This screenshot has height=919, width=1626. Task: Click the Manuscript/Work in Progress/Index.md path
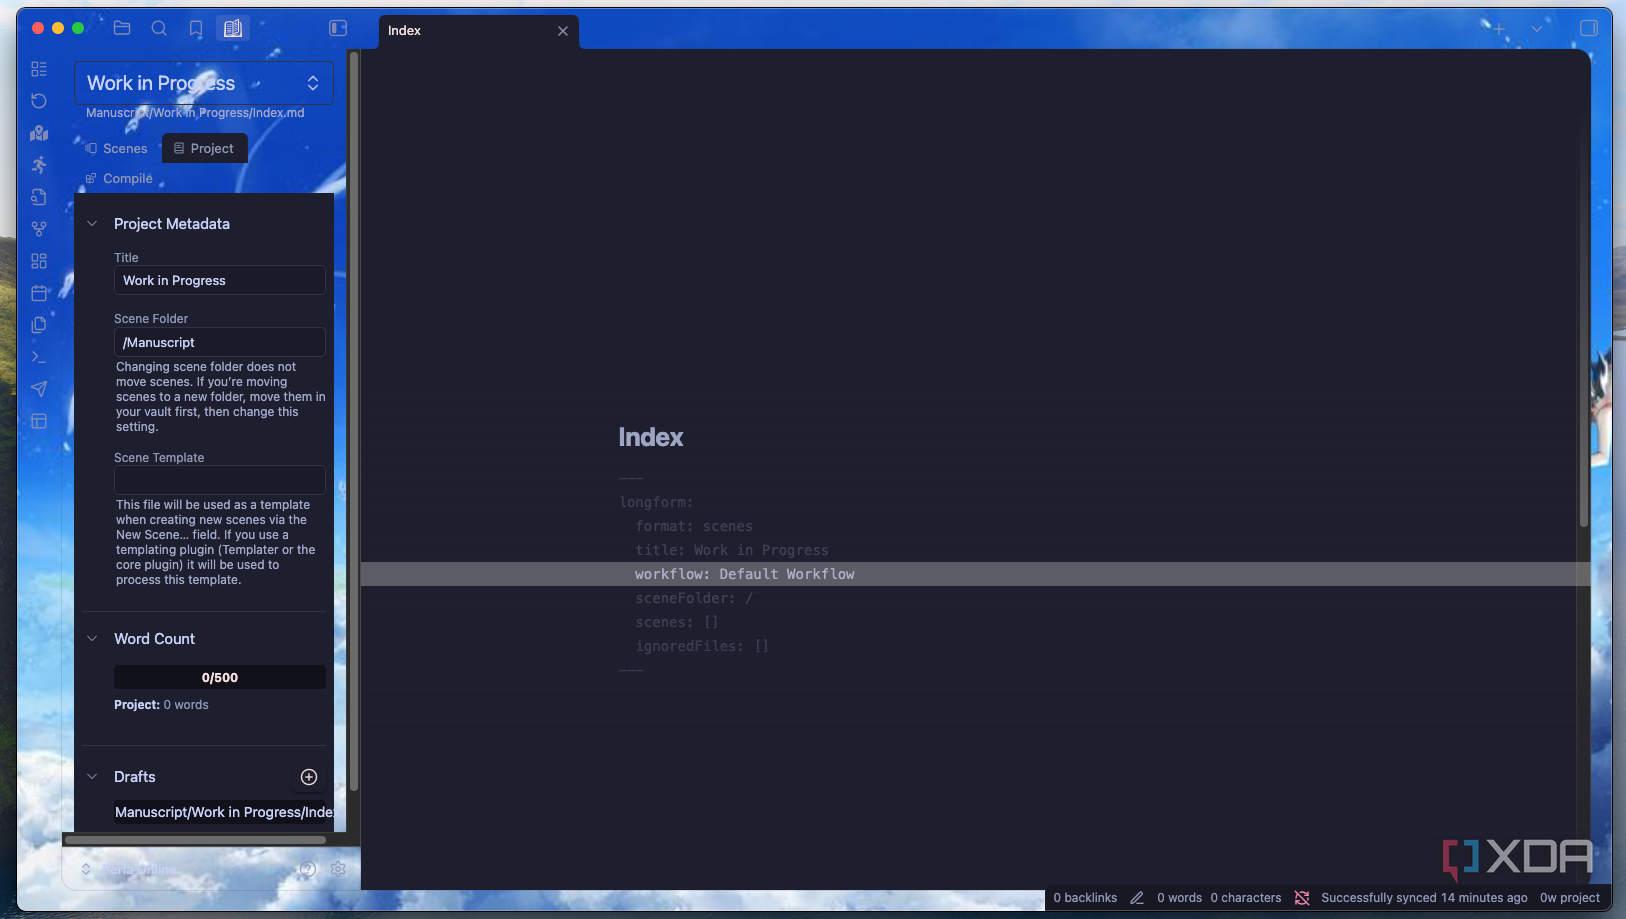point(195,113)
